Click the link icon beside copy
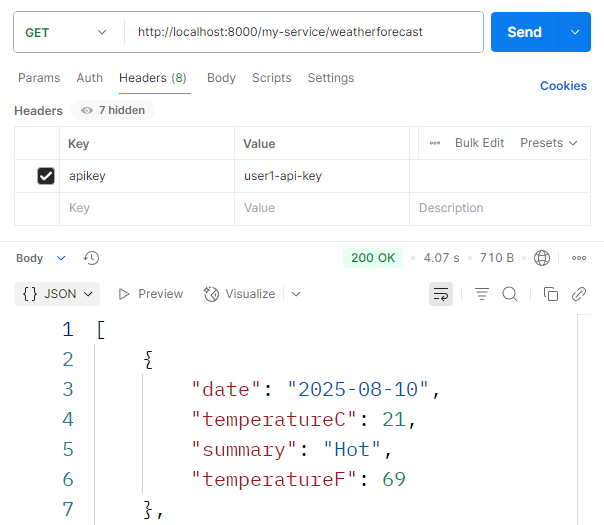This screenshot has height=525, width=604. (578, 294)
